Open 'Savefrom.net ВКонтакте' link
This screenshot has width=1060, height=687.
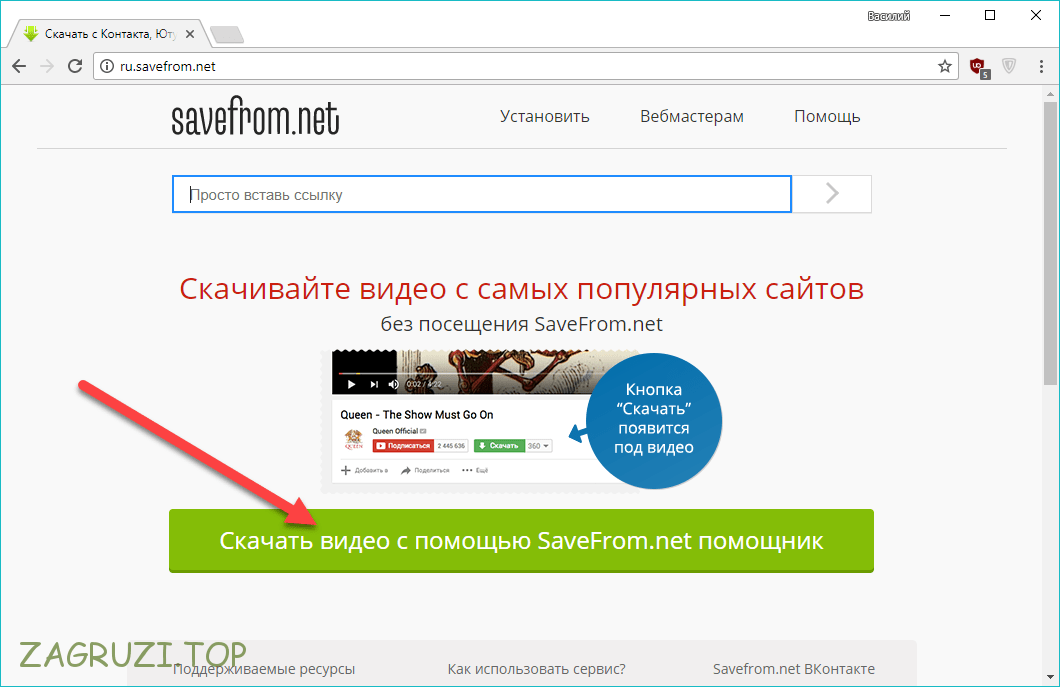pos(794,669)
